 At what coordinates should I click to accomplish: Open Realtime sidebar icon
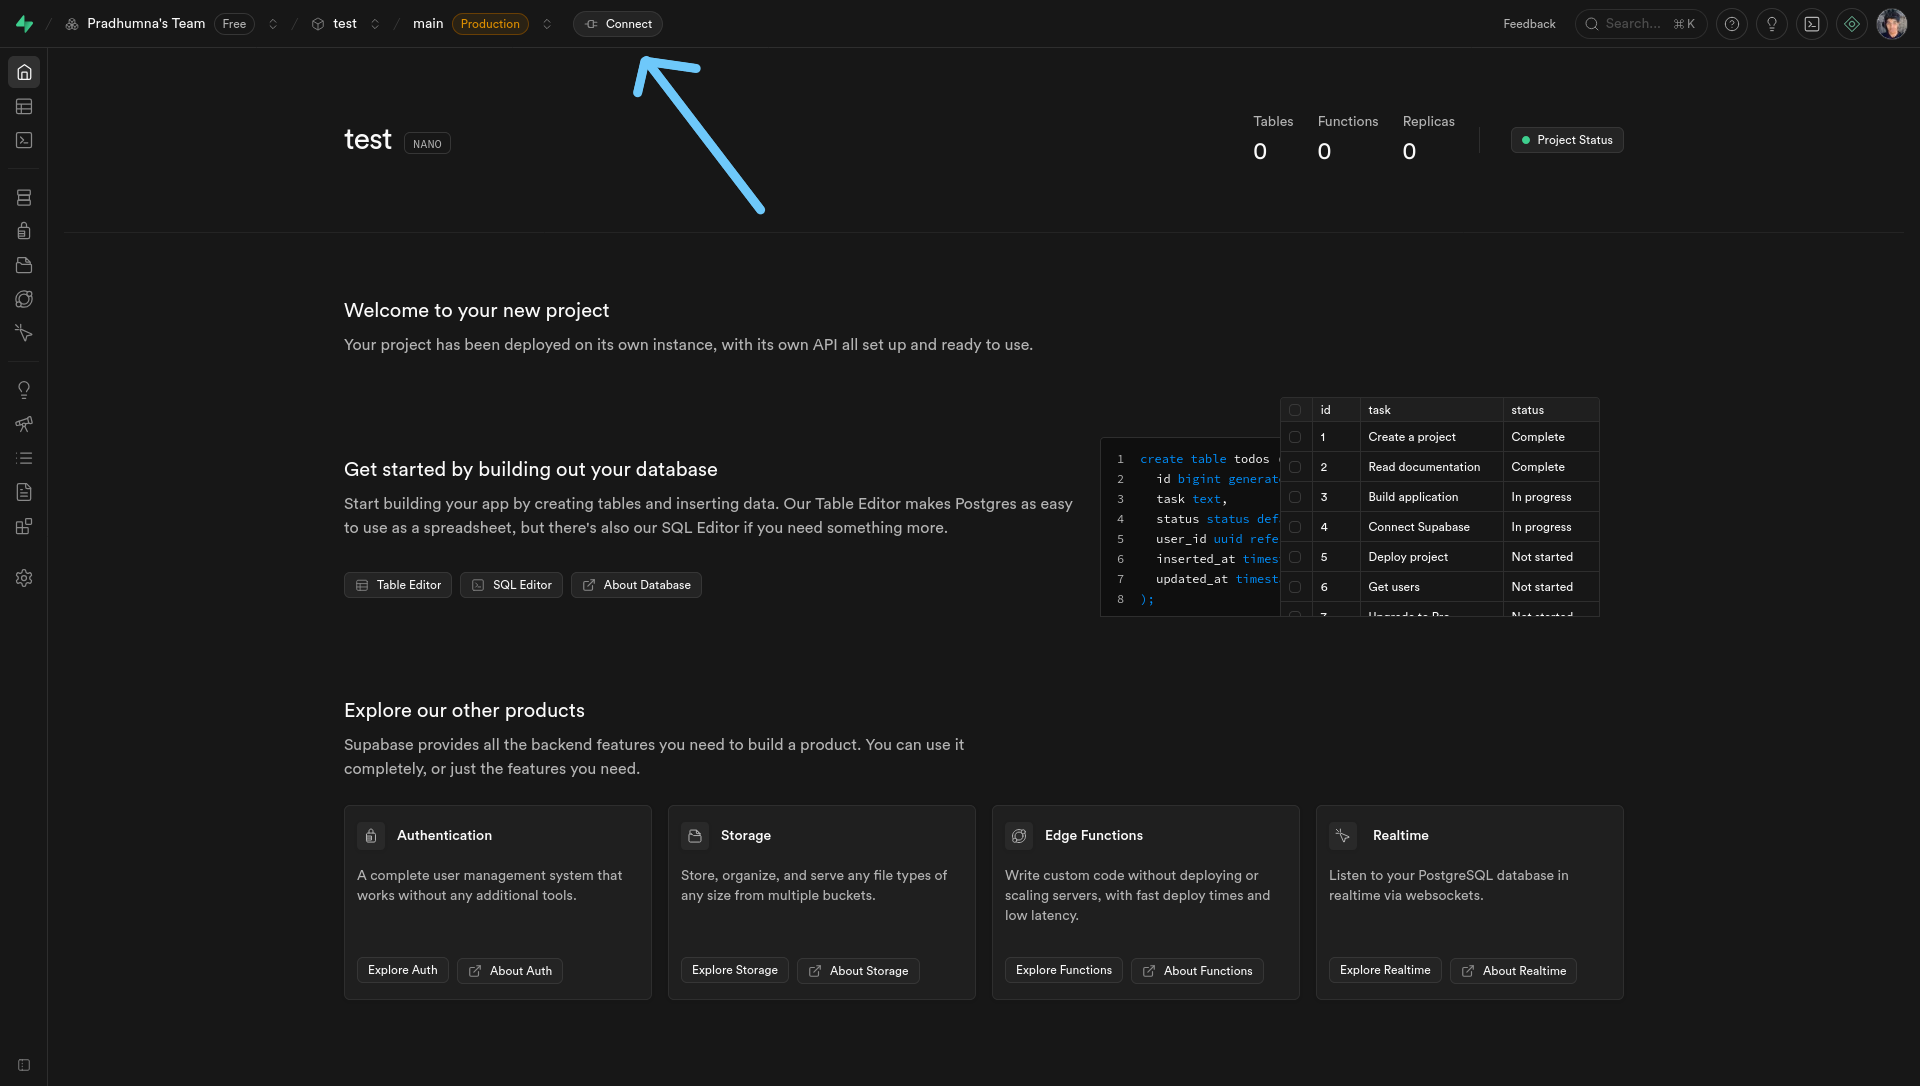pyautogui.click(x=24, y=333)
